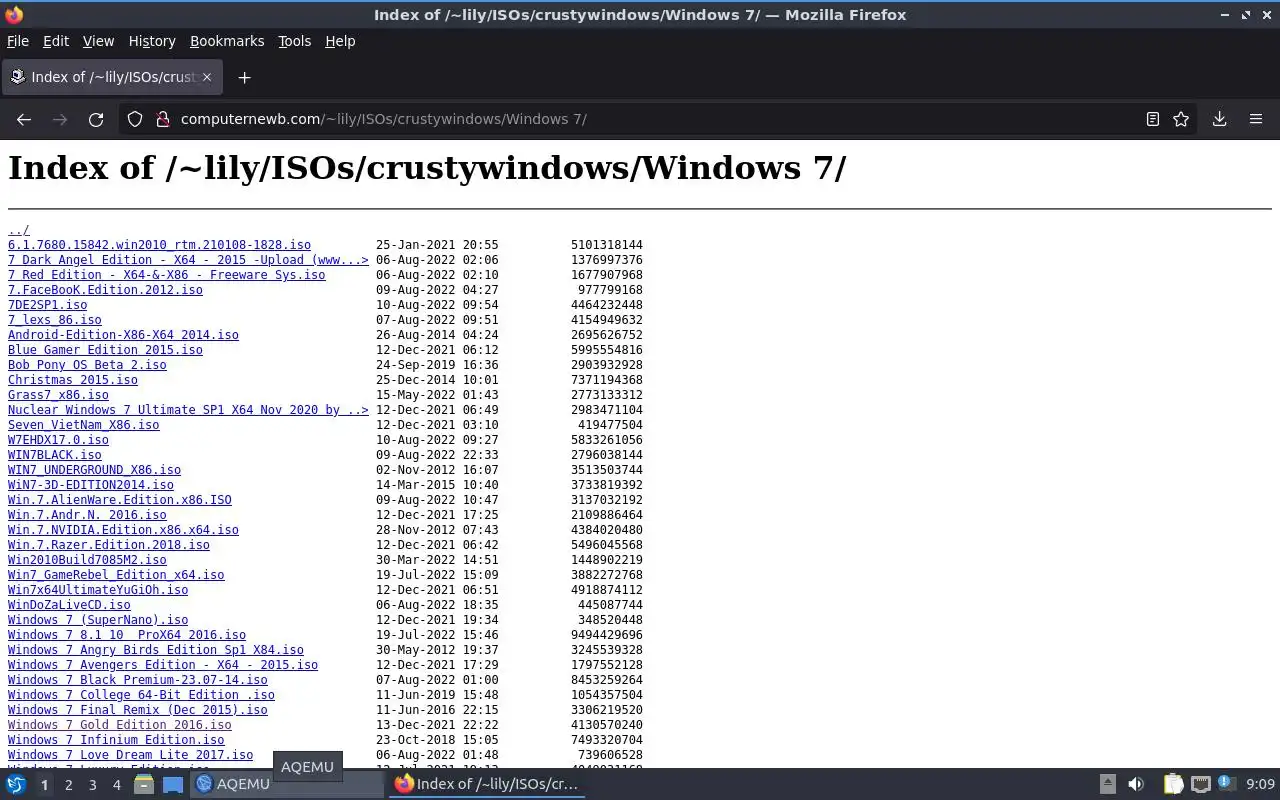Download 7_lexs_86.iso

tap(54, 320)
